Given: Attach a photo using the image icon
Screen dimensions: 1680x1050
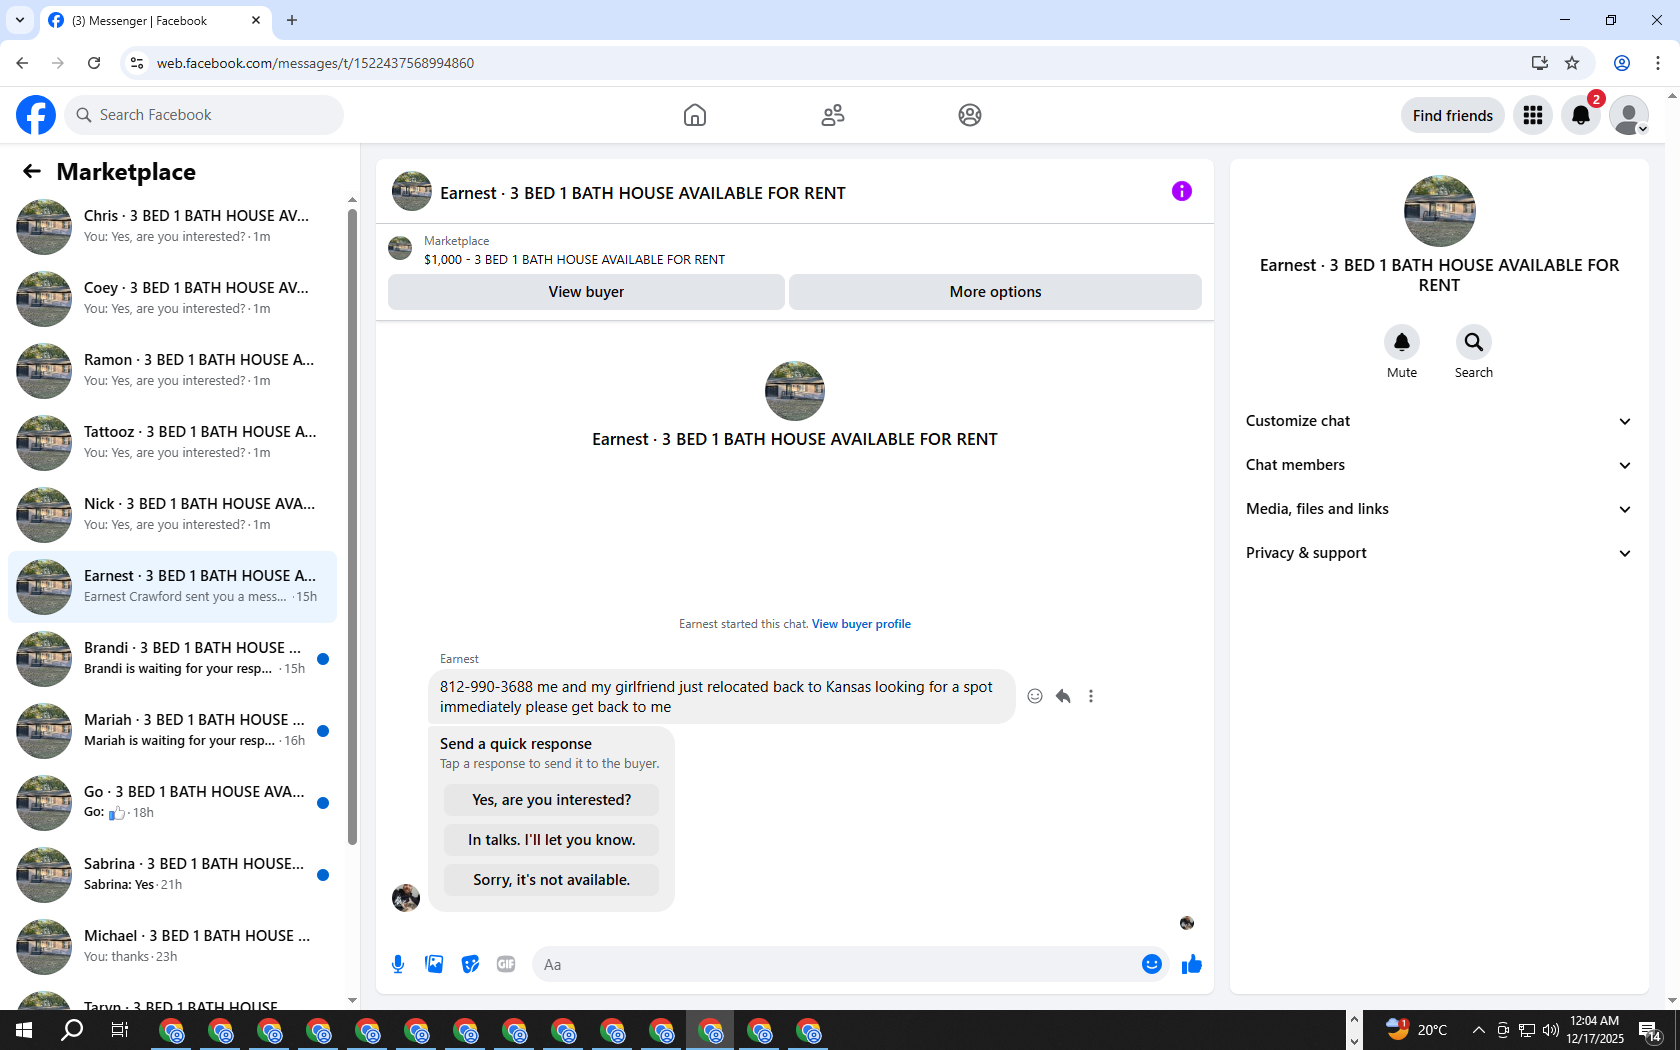Looking at the screenshot, I should [434, 964].
